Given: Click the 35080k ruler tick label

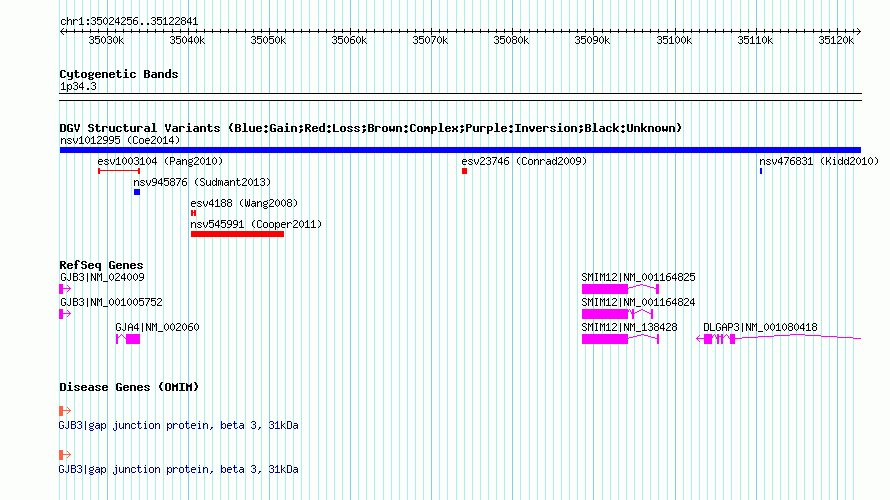Looking at the screenshot, I should click(x=511, y=40).
